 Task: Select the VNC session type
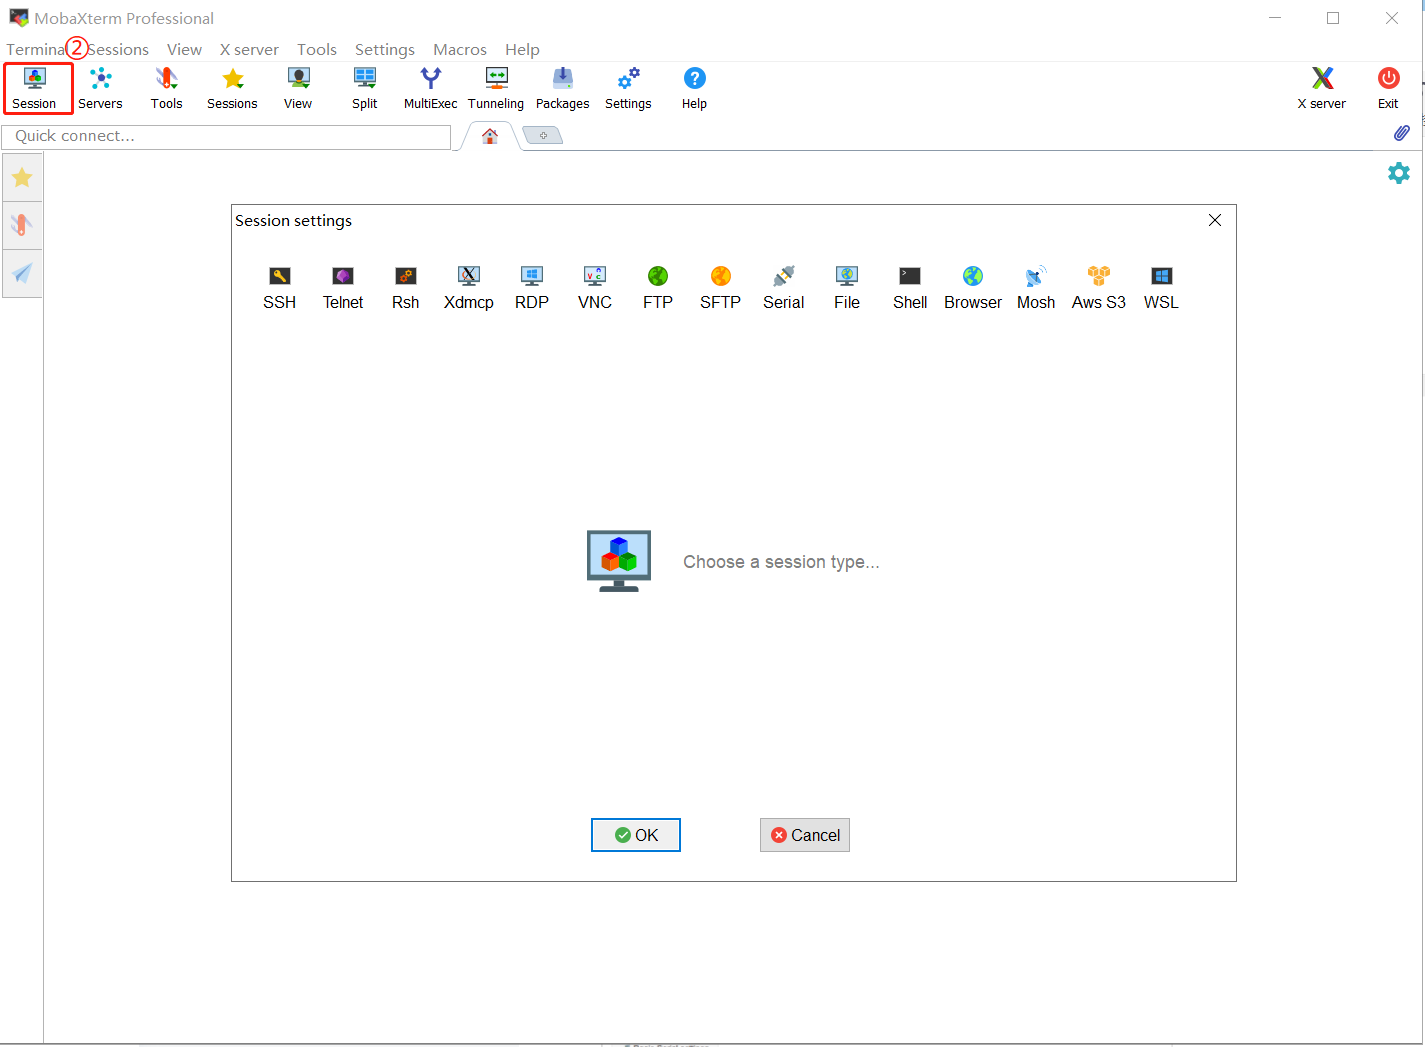pyautogui.click(x=595, y=288)
